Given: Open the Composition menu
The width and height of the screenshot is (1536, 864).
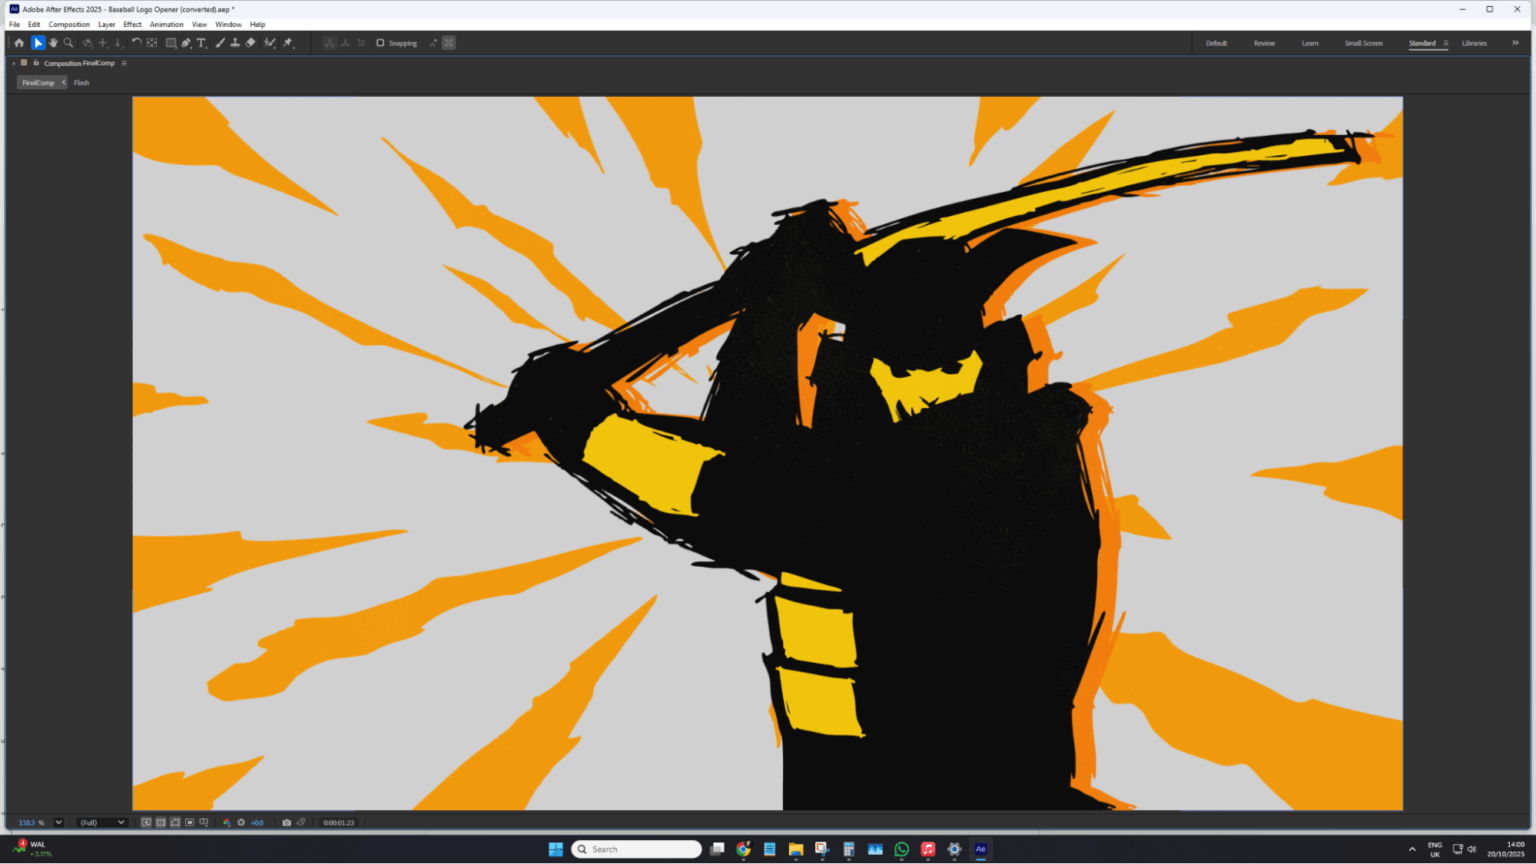Looking at the screenshot, I should click(69, 24).
